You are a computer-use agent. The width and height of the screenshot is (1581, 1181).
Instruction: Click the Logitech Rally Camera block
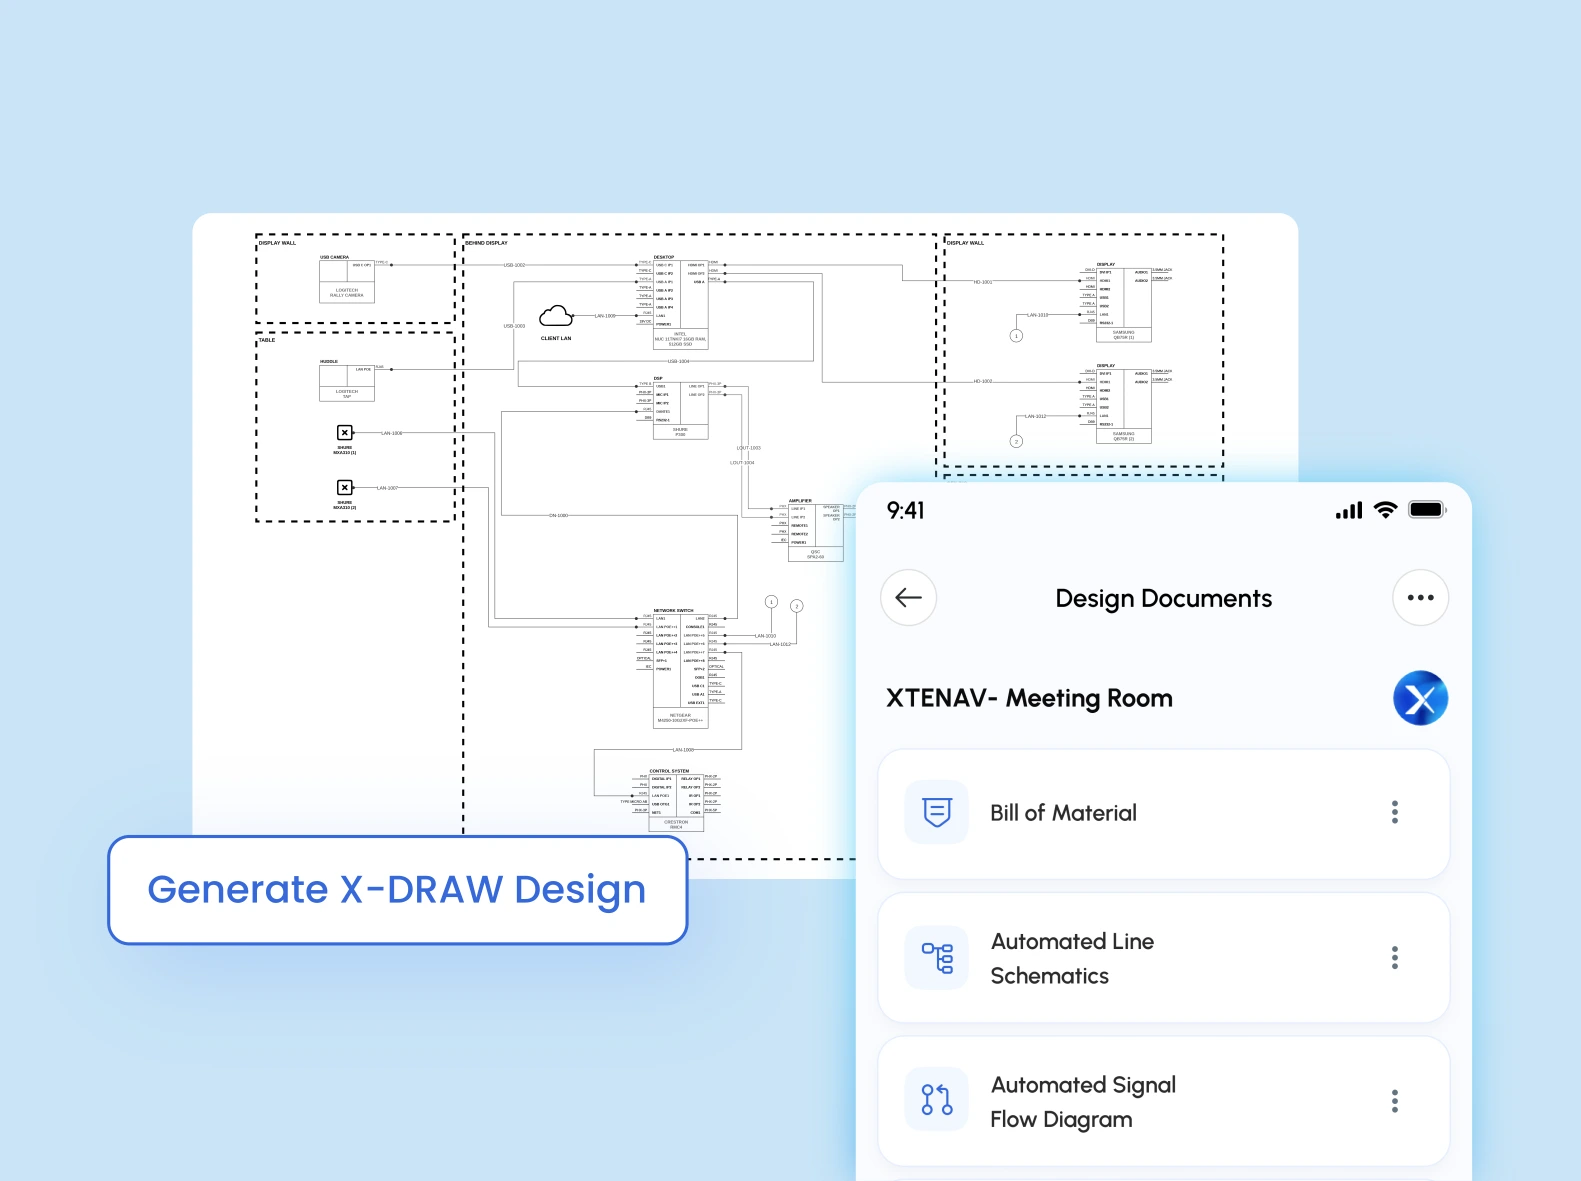(347, 281)
